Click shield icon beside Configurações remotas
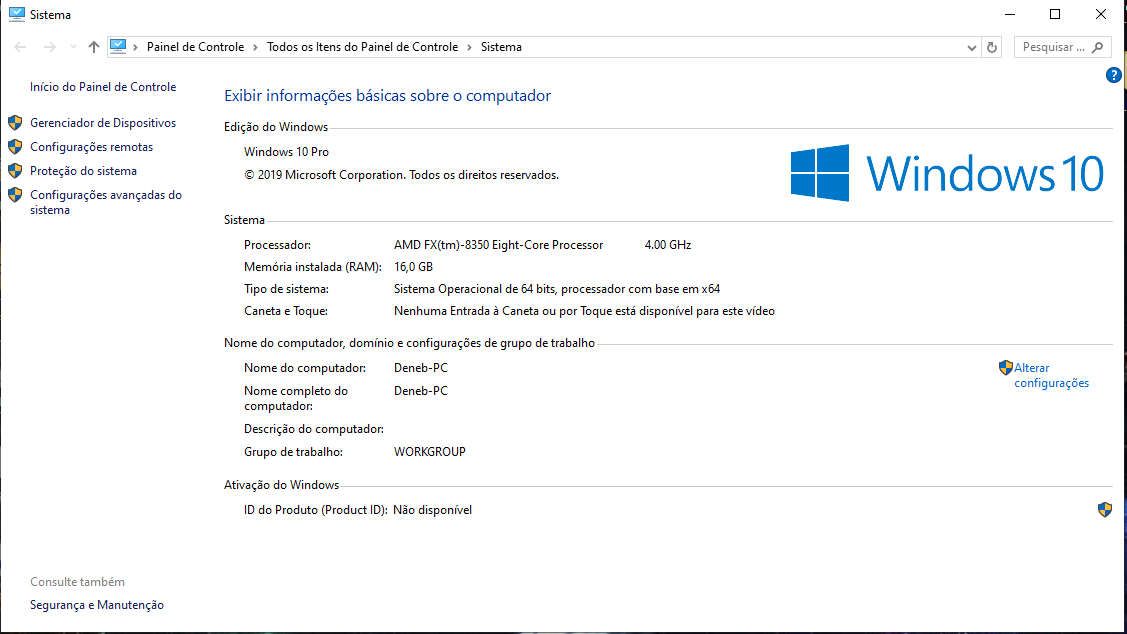 coord(15,147)
